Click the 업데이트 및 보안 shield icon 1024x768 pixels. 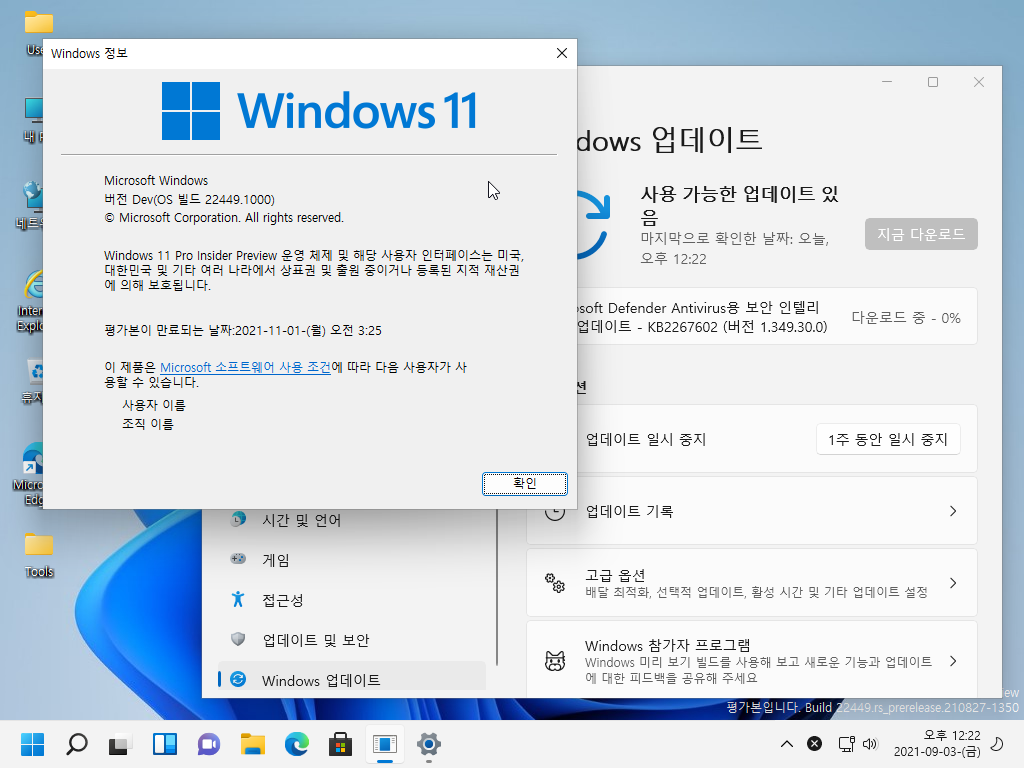pos(238,639)
